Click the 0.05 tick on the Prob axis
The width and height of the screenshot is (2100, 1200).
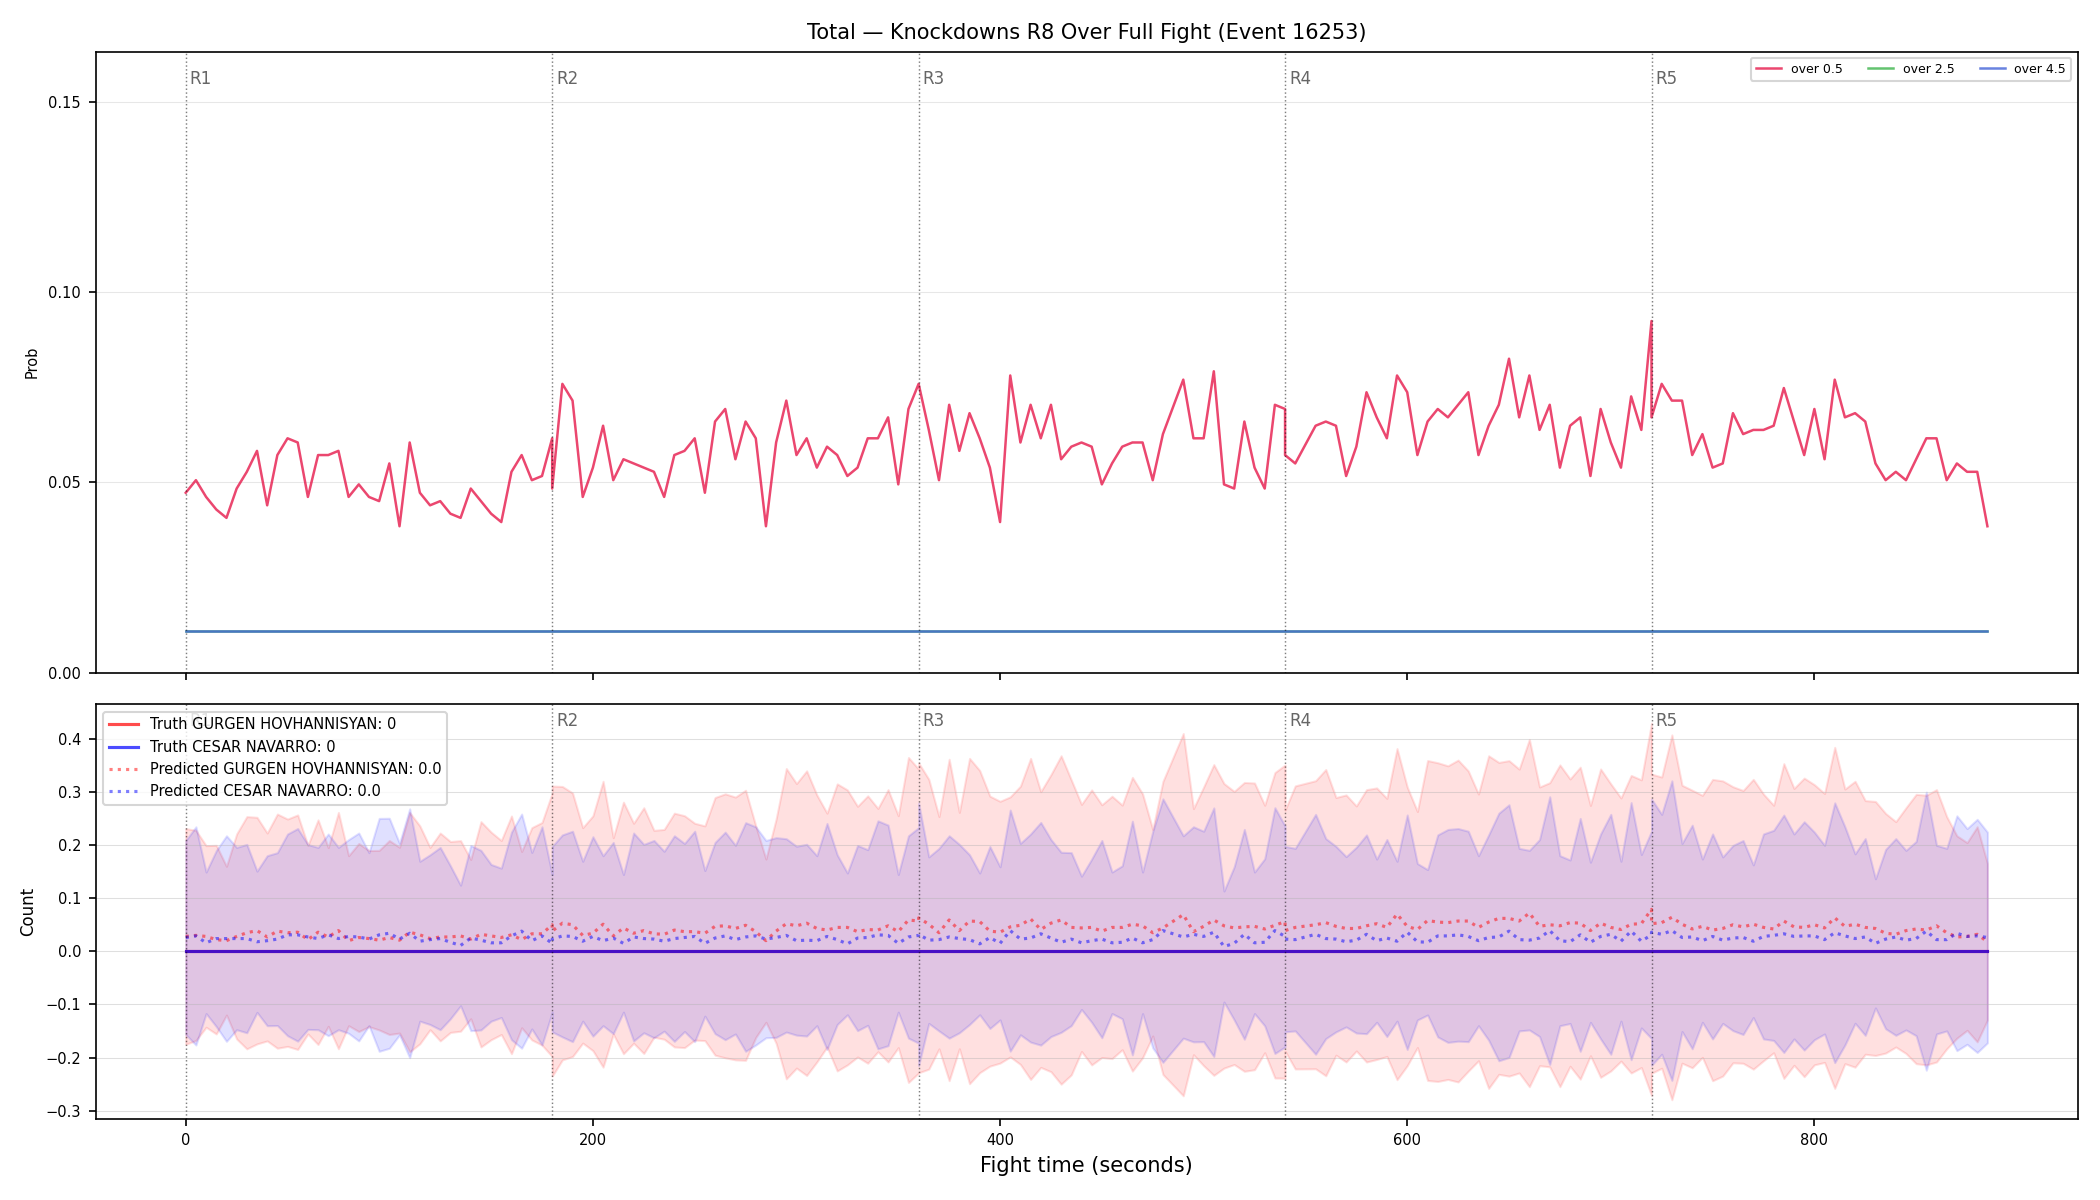tap(66, 483)
